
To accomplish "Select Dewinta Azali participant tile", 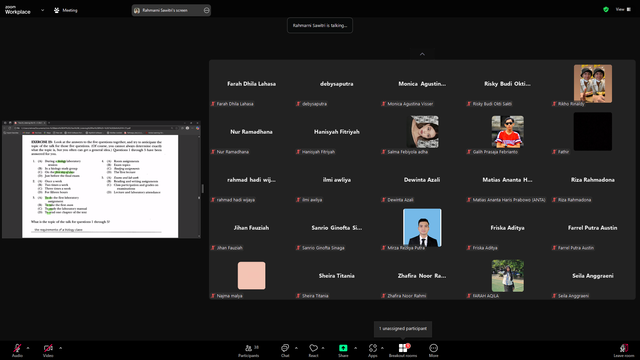I will pyautogui.click(x=422, y=180).
